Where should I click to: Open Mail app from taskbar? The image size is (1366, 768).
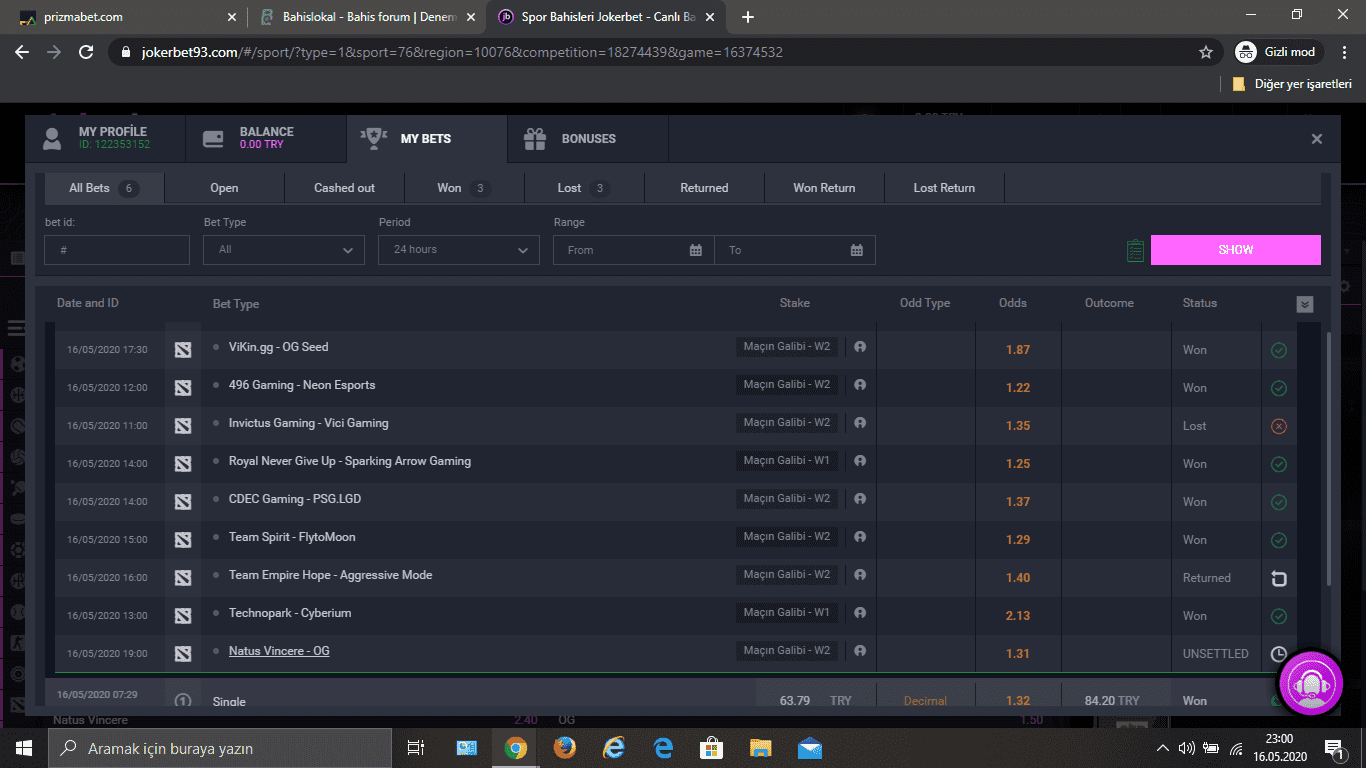pyautogui.click(x=810, y=747)
